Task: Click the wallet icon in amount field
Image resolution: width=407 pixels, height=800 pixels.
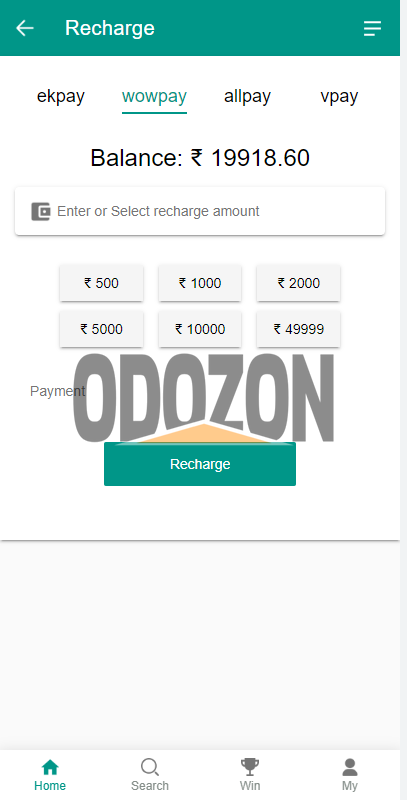Action: pos(41,211)
